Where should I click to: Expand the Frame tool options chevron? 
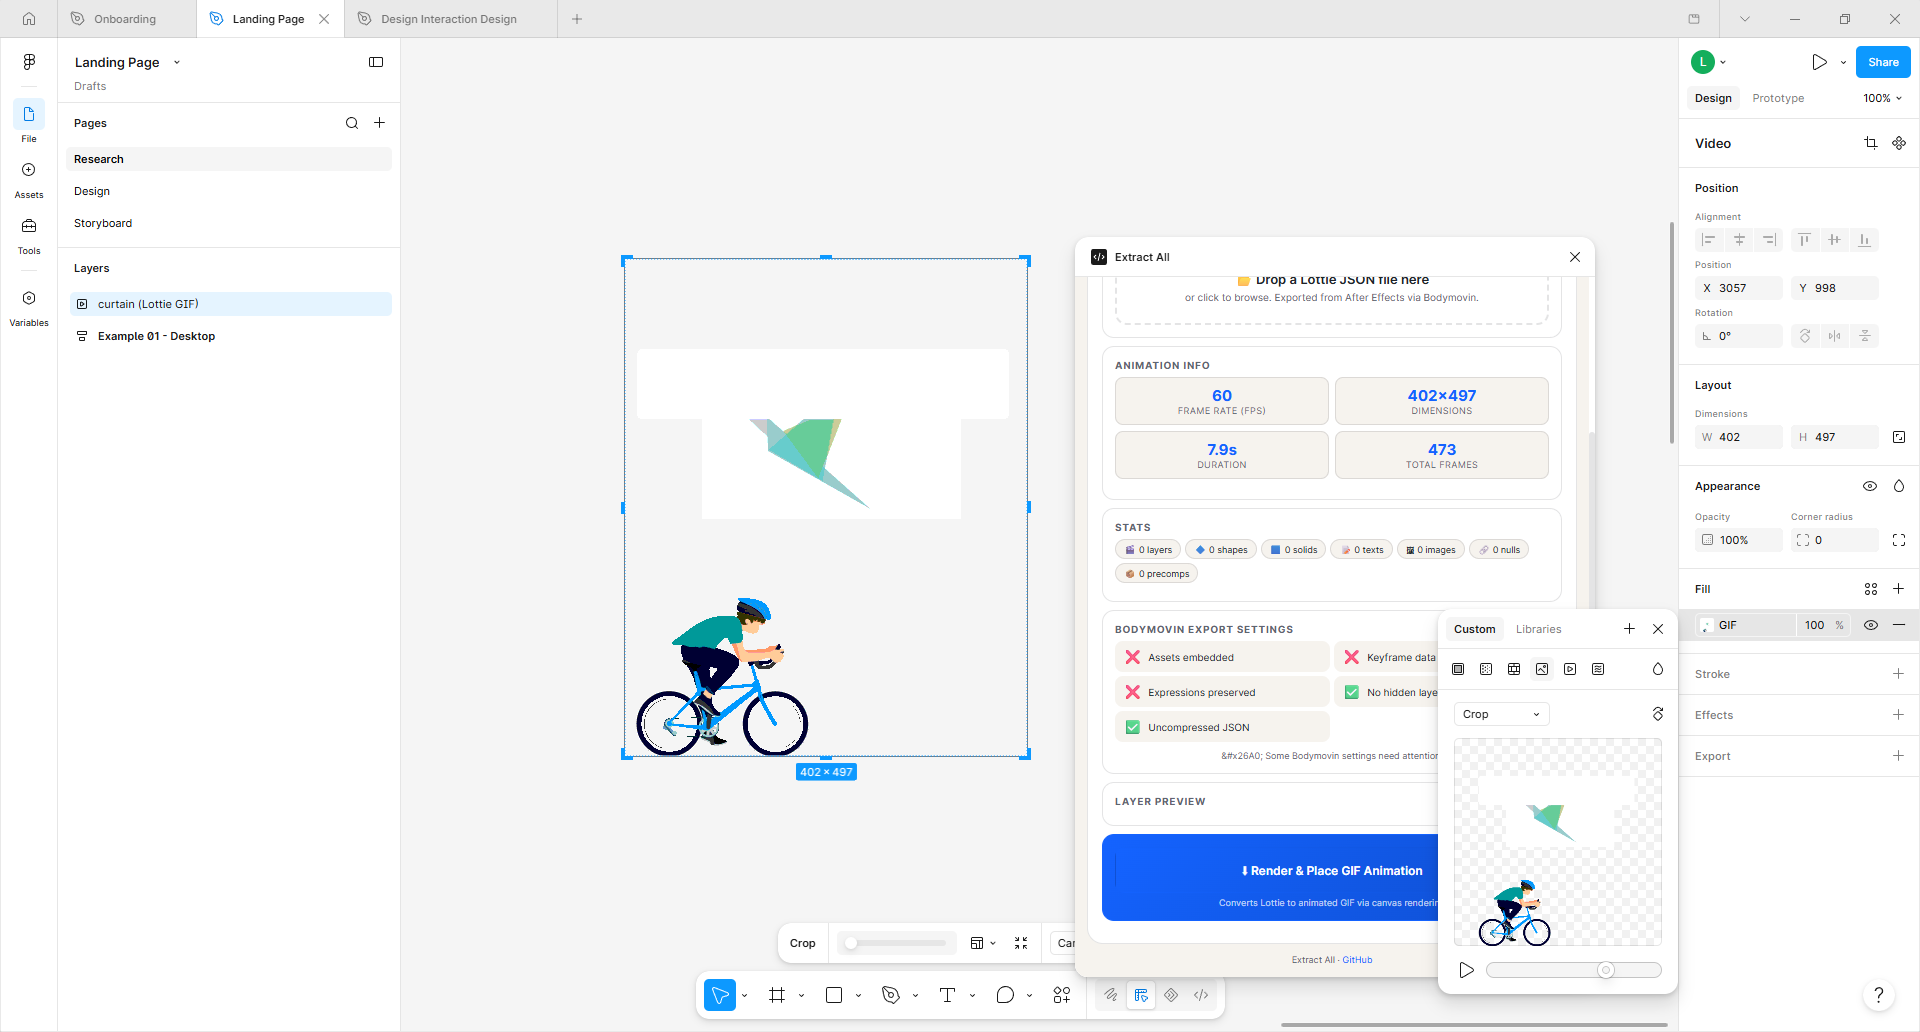point(802,996)
